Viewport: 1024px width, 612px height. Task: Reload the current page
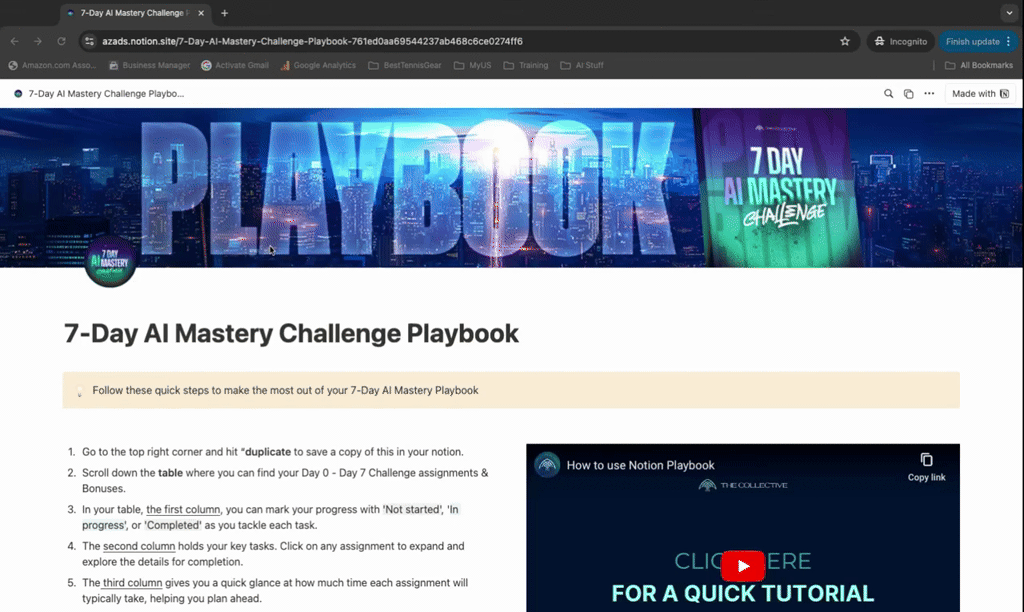62,41
